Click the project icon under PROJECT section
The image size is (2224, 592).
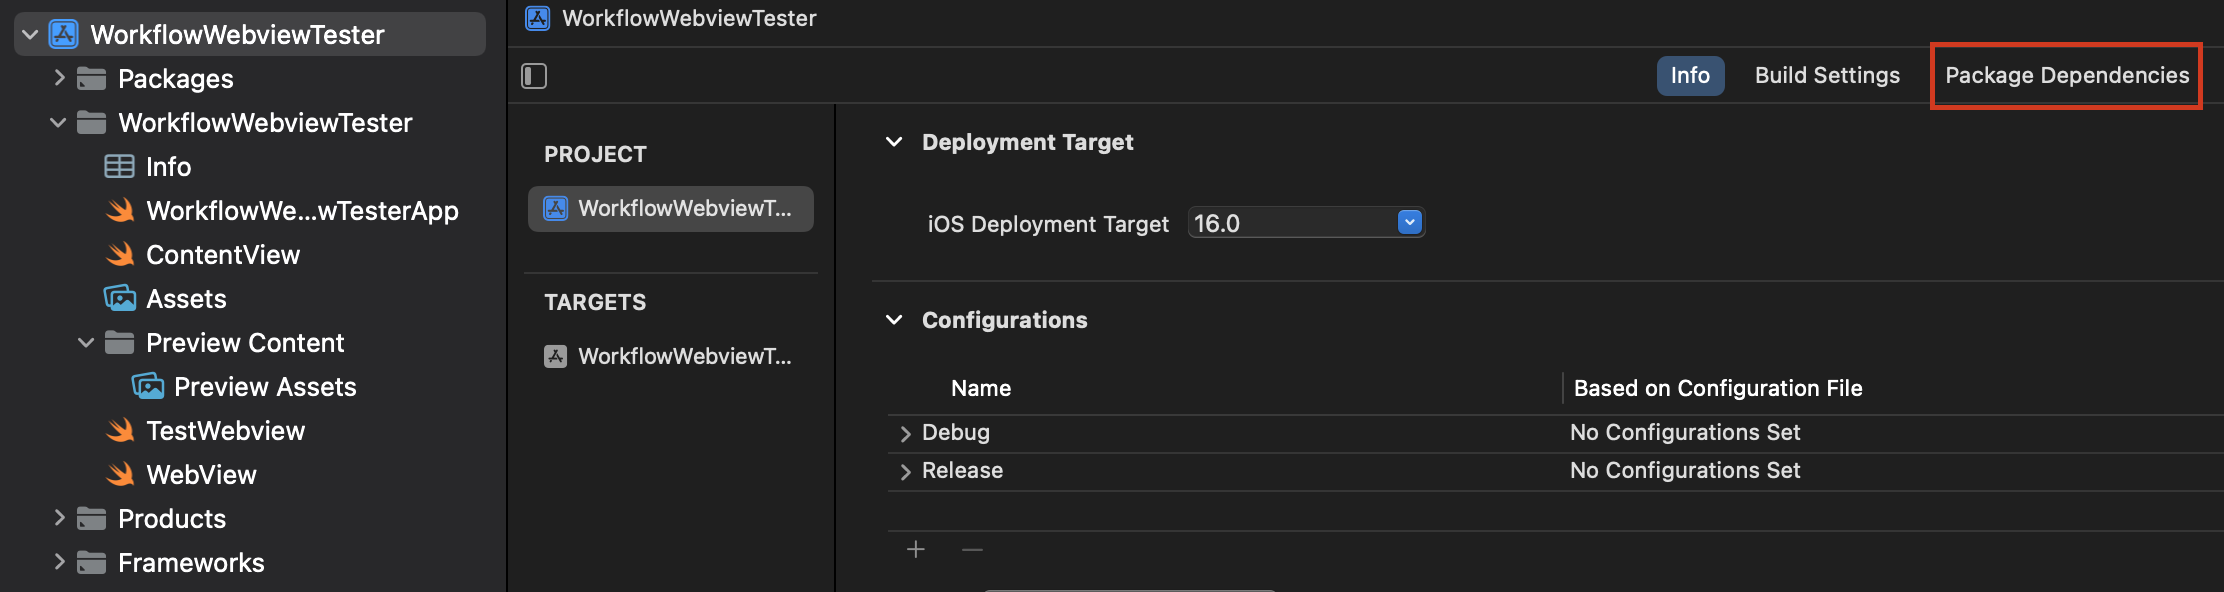click(x=555, y=208)
